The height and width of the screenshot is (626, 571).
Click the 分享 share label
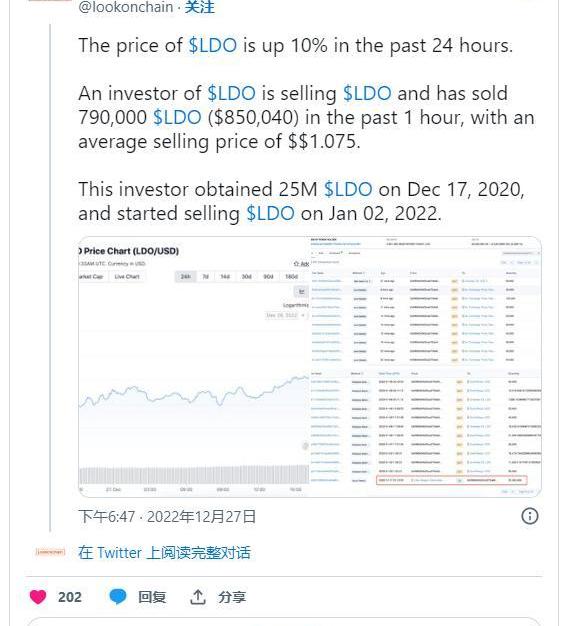pyautogui.click(x=232, y=597)
